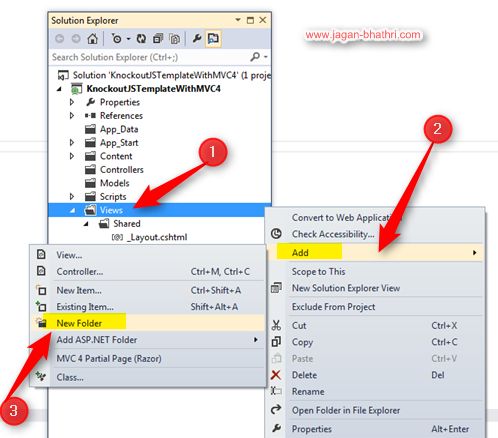This screenshot has width=498, height=438.
Task: Click the Home icon in Solution Explorer toolbar
Action: (92, 39)
